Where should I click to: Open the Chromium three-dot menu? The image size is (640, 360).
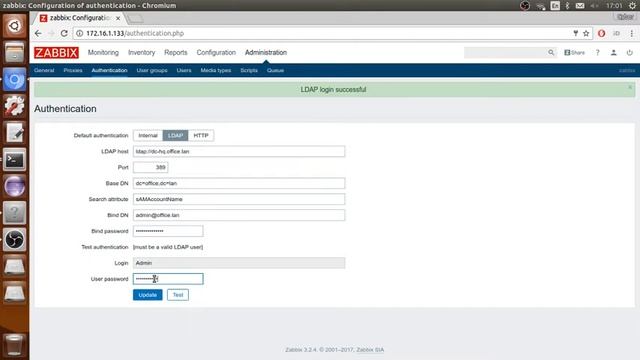[x=631, y=33]
